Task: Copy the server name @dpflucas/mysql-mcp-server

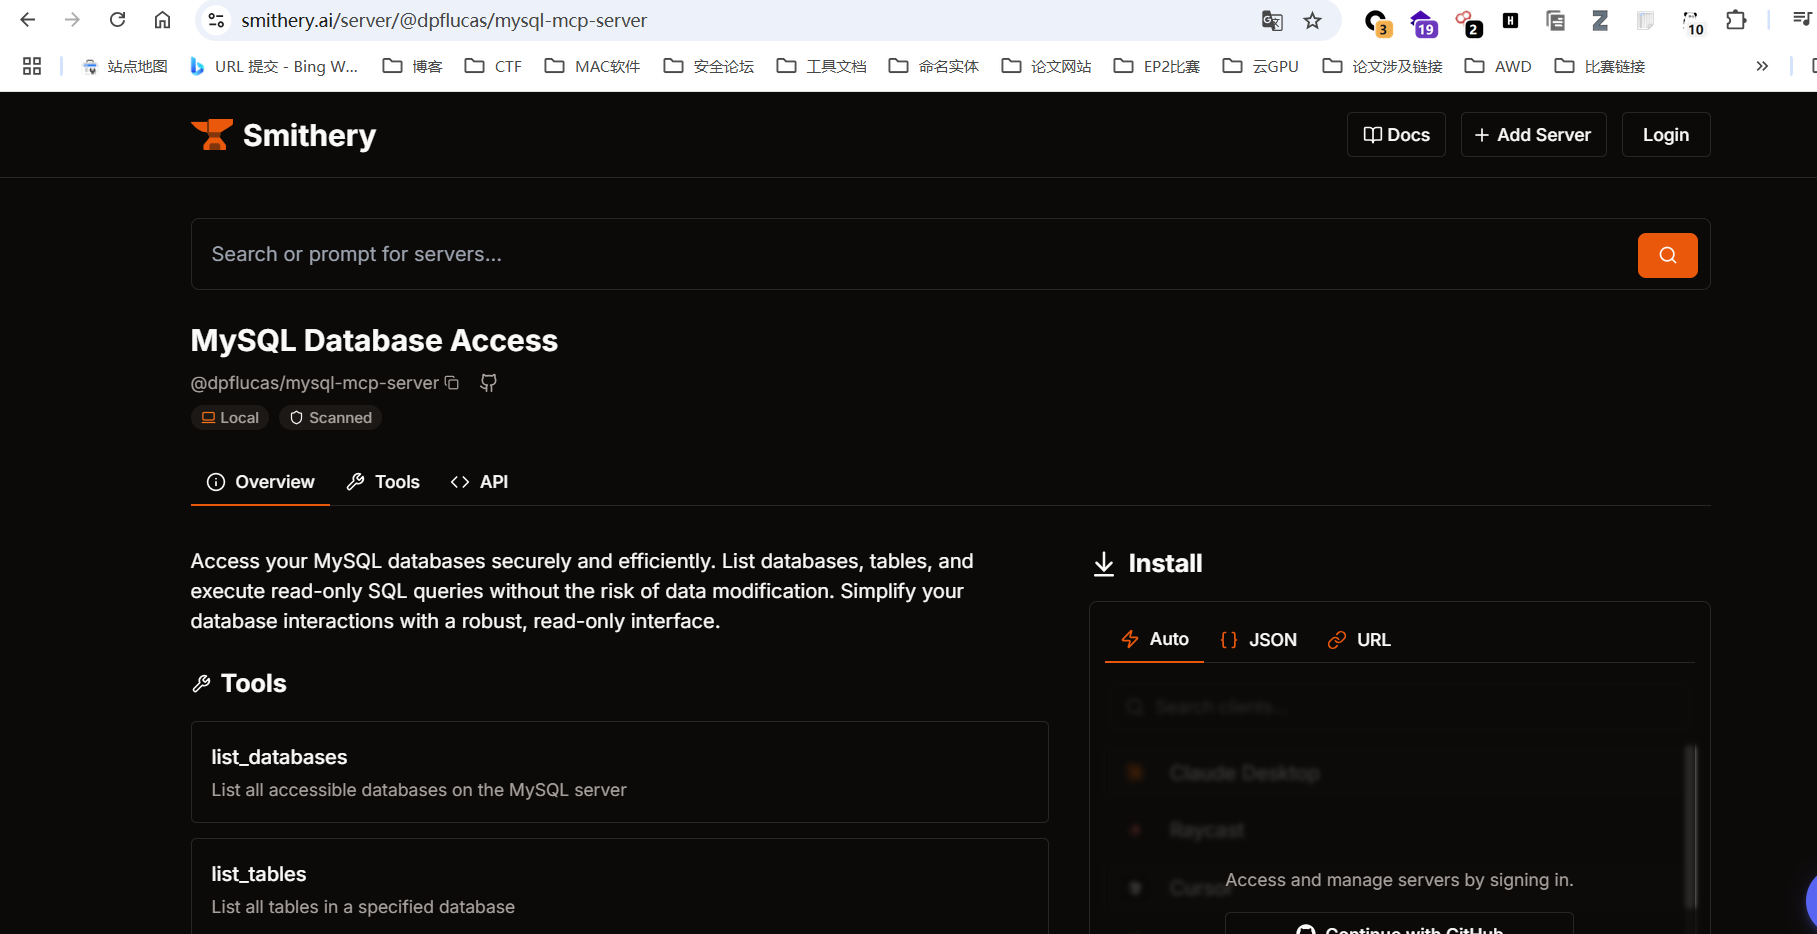Action: [x=452, y=383]
